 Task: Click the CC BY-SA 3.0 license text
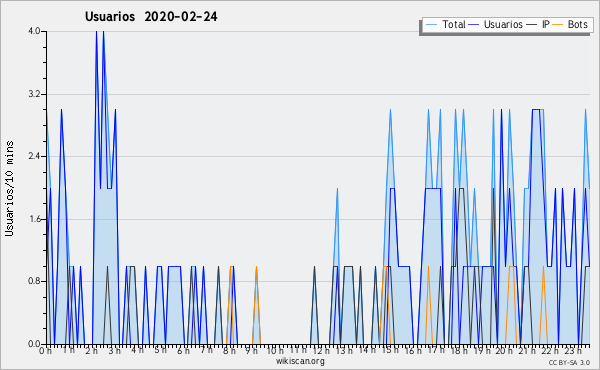point(569,362)
